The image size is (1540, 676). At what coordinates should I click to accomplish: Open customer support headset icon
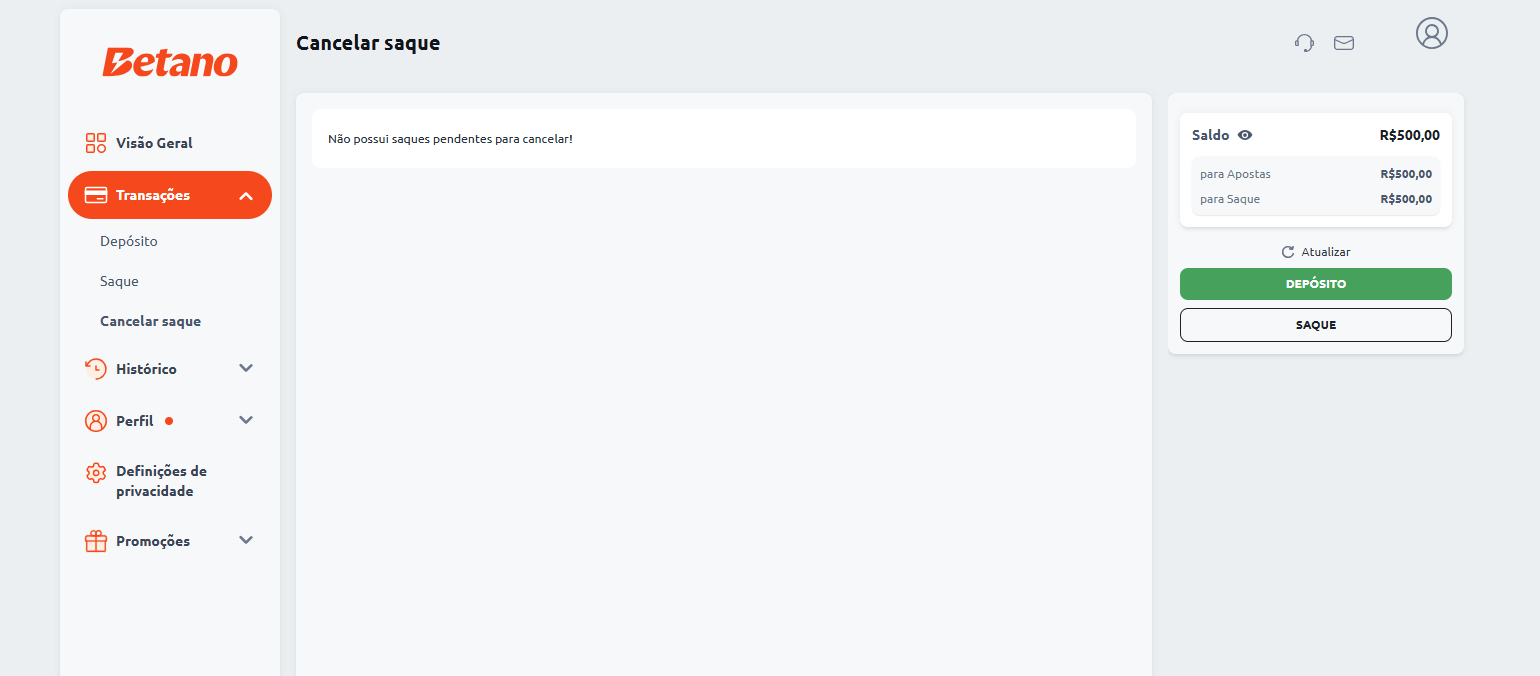(x=1304, y=43)
